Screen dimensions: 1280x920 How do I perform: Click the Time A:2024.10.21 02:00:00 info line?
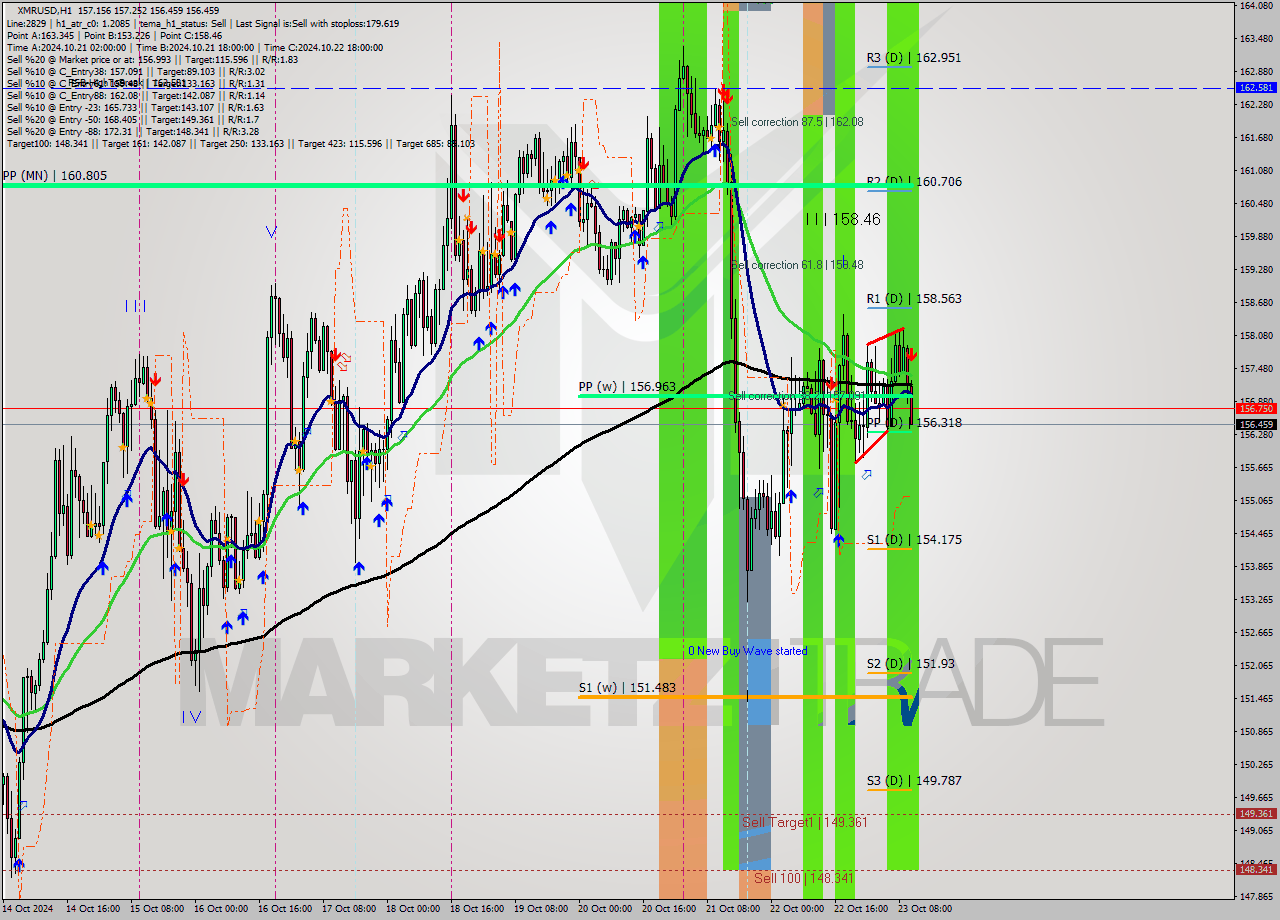[x=194, y=47]
